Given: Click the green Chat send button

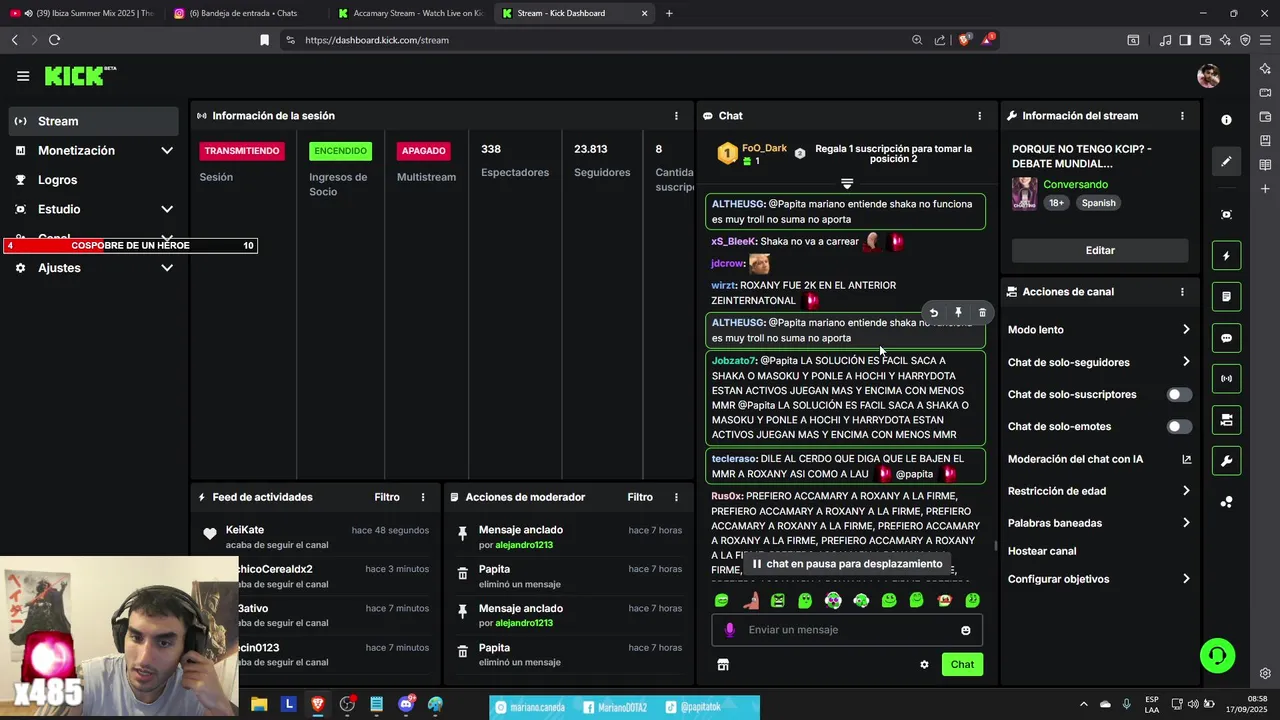Looking at the screenshot, I should (x=962, y=664).
